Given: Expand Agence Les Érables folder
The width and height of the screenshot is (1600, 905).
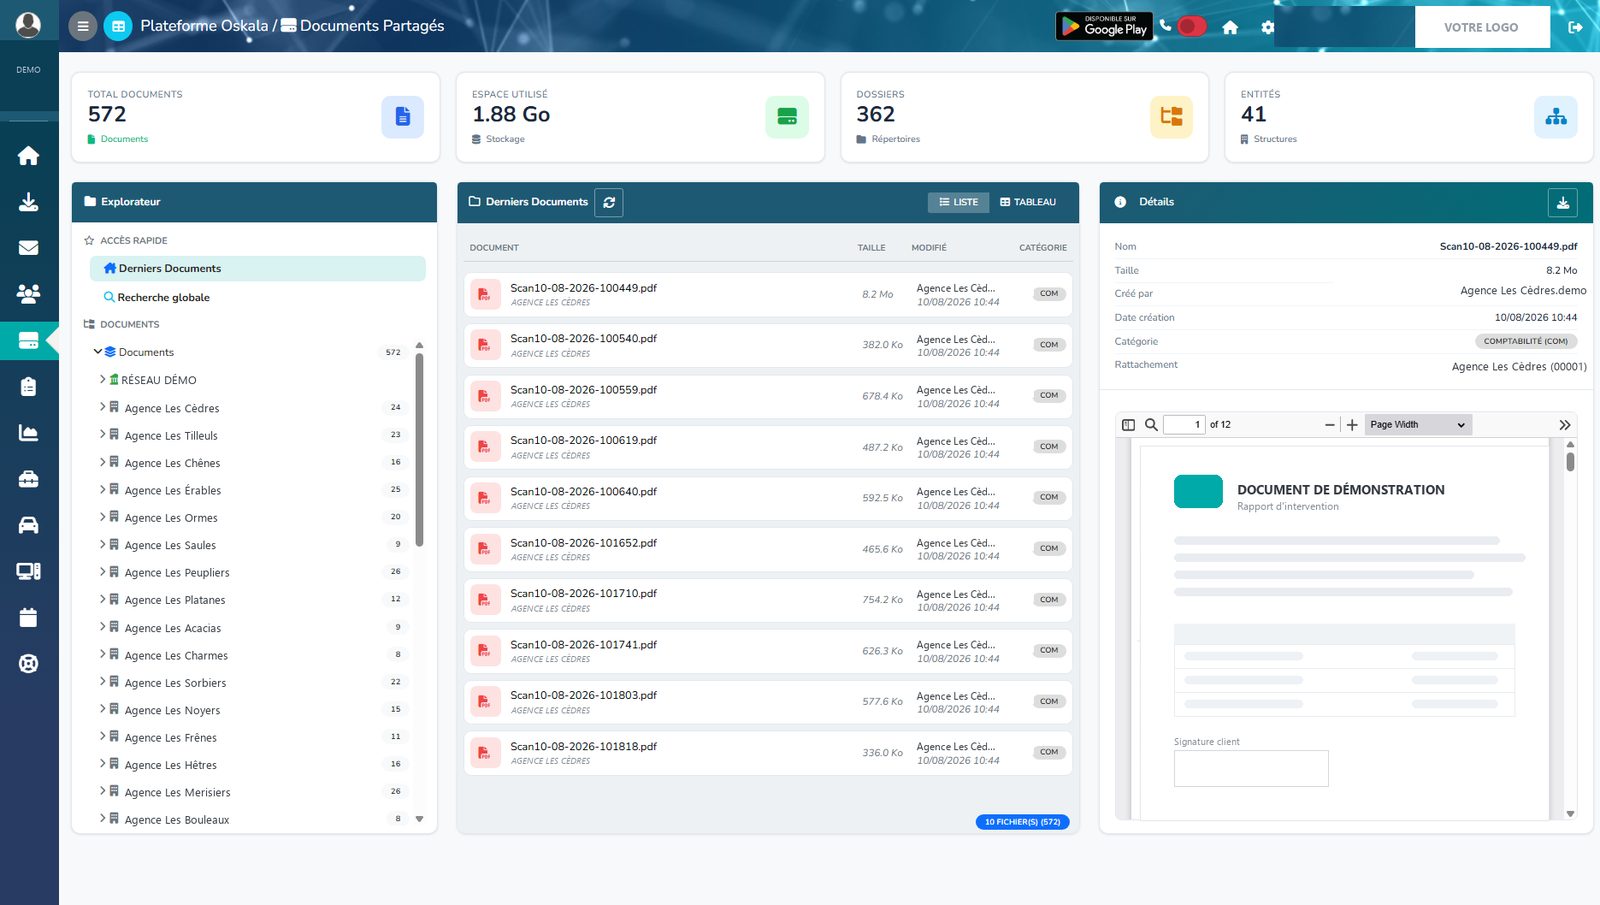Looking at the screenshot, I should click(103, 490).
